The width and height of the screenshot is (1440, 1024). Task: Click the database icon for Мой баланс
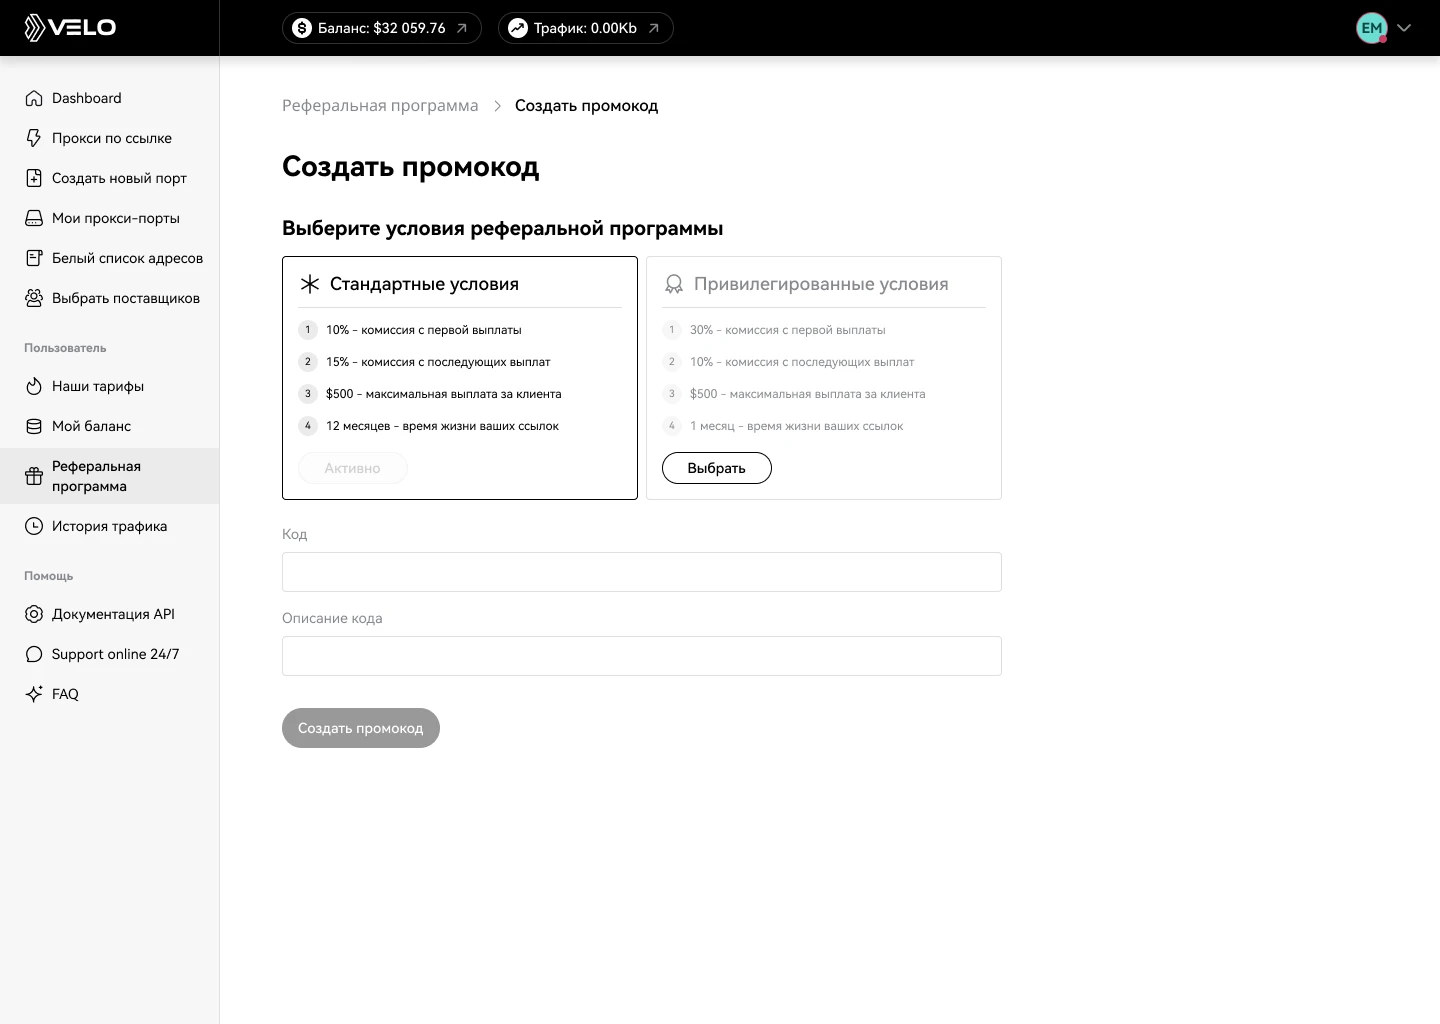34,426
